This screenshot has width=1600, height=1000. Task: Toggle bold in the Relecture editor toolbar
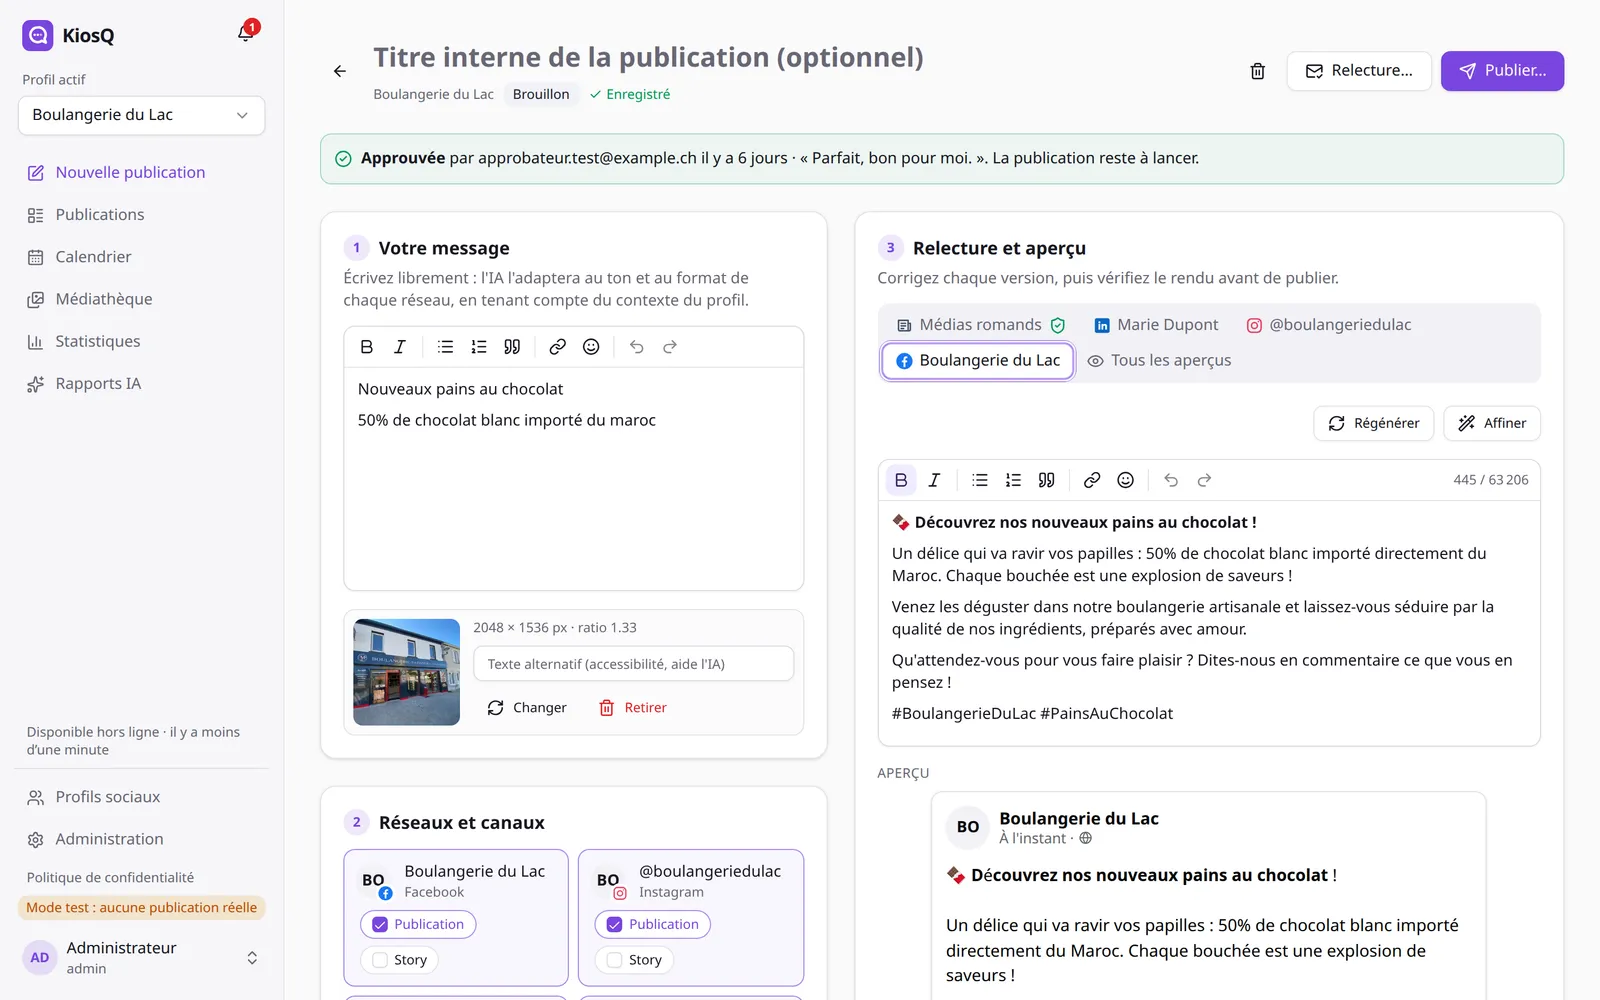pos(901,480)
